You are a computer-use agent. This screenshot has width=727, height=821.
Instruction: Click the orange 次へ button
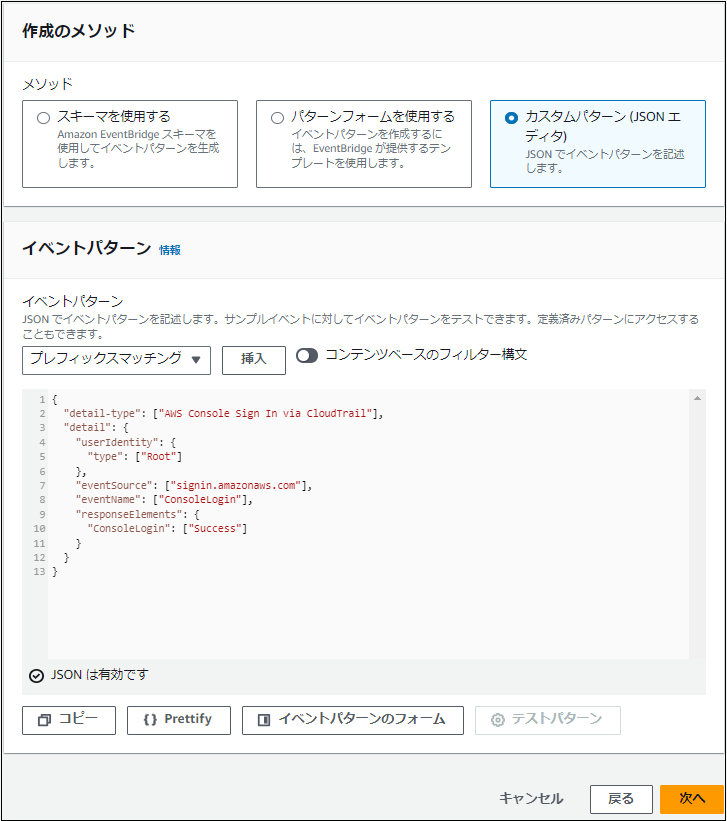[x=692, y=799]
